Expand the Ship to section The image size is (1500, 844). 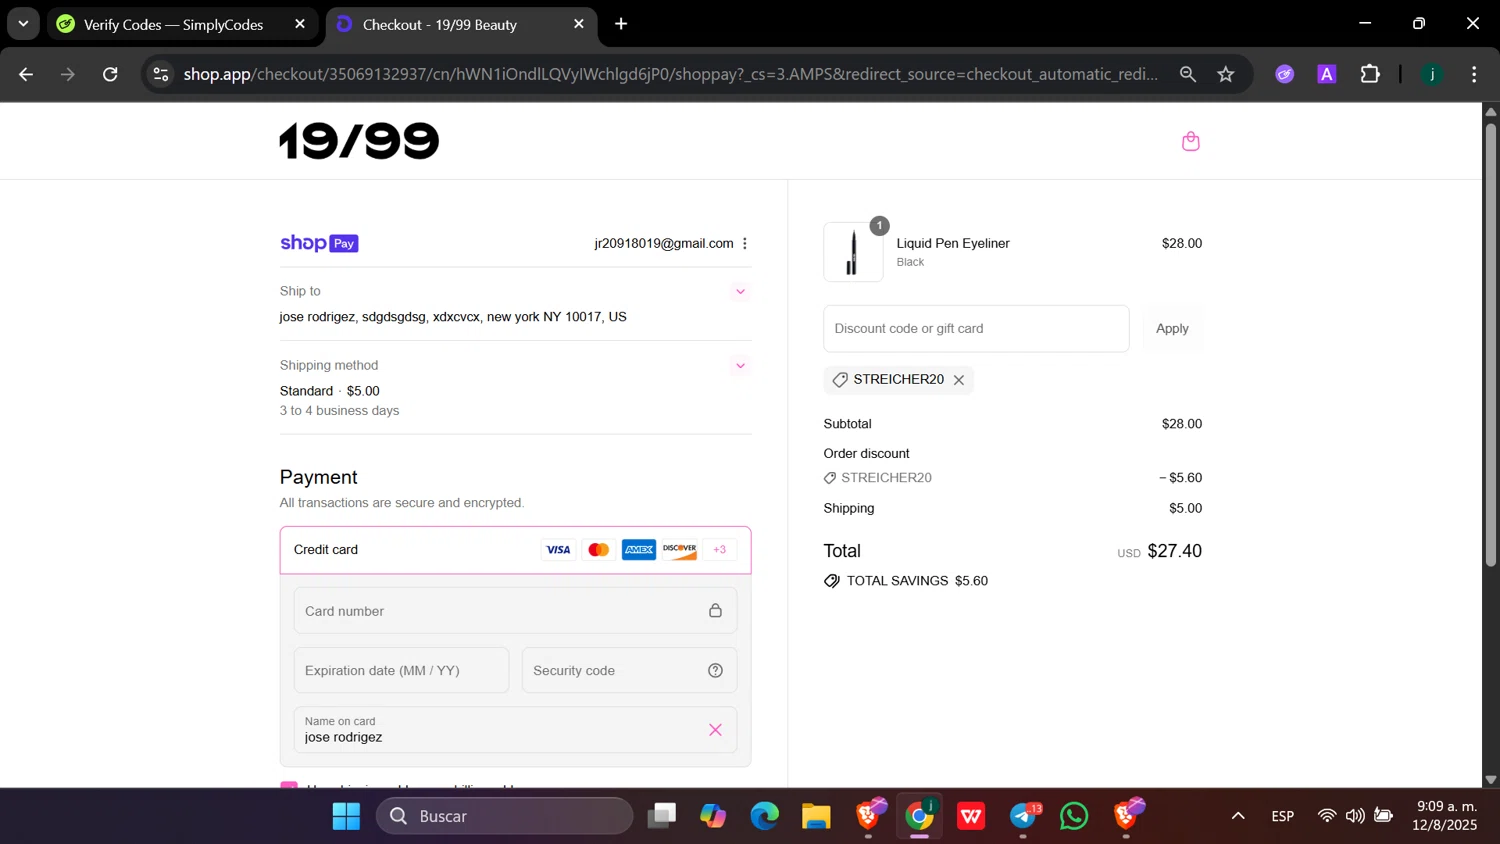[741, 292]
